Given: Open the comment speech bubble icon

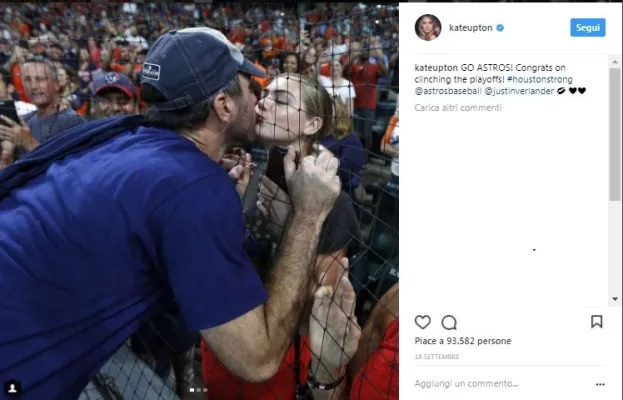Looking at the screenshot, I should pyautogui.click(x=449, y=323).
